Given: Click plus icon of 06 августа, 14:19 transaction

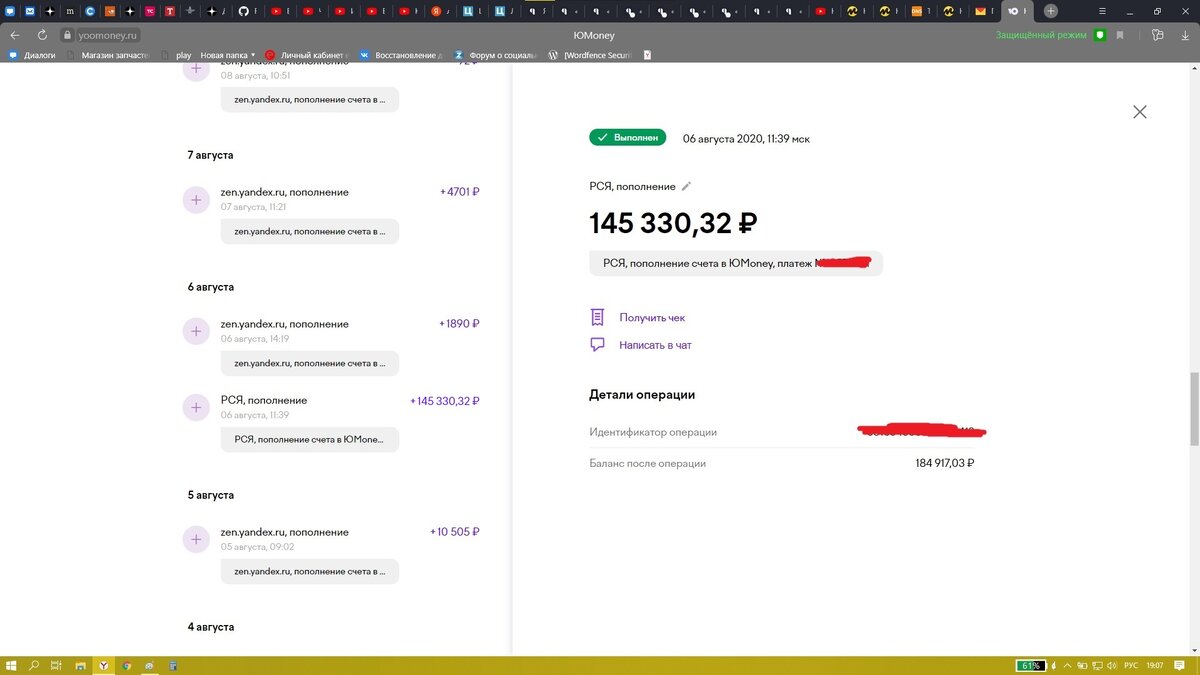Looking at the screenshot, I should [x=195, y=331].
